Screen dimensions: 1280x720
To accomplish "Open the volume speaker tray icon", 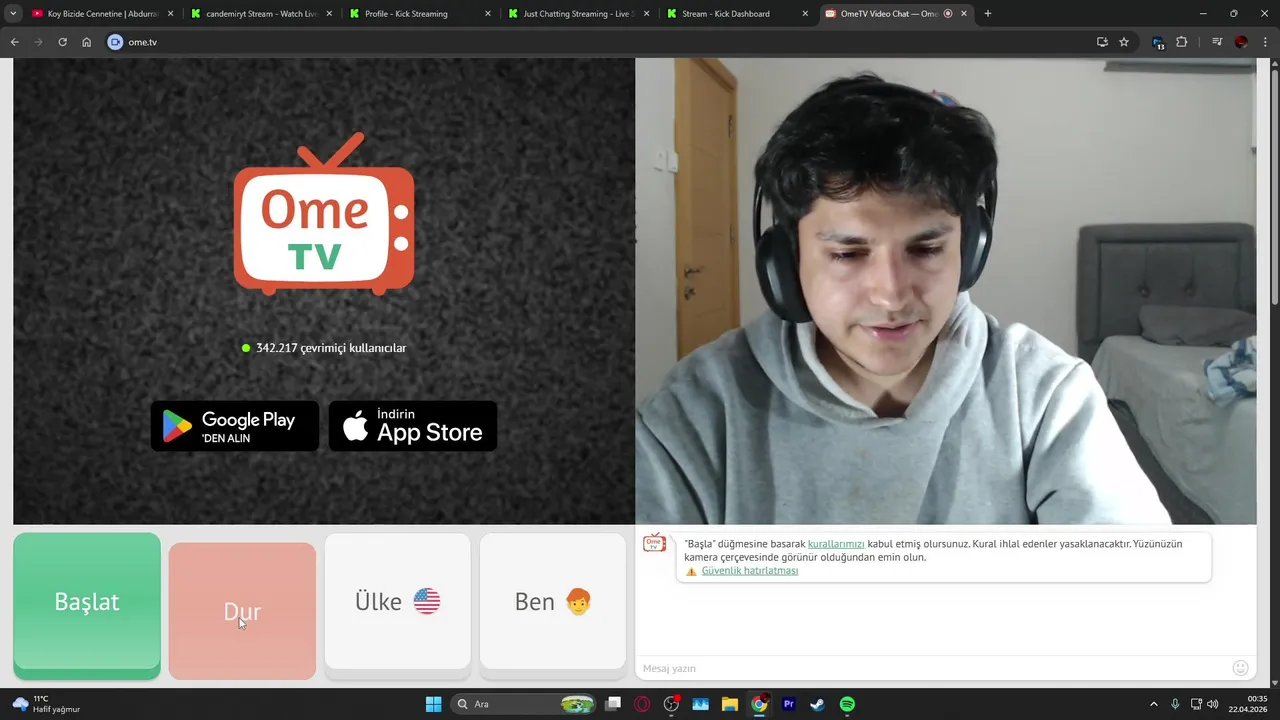I will tap(1213, 704).
